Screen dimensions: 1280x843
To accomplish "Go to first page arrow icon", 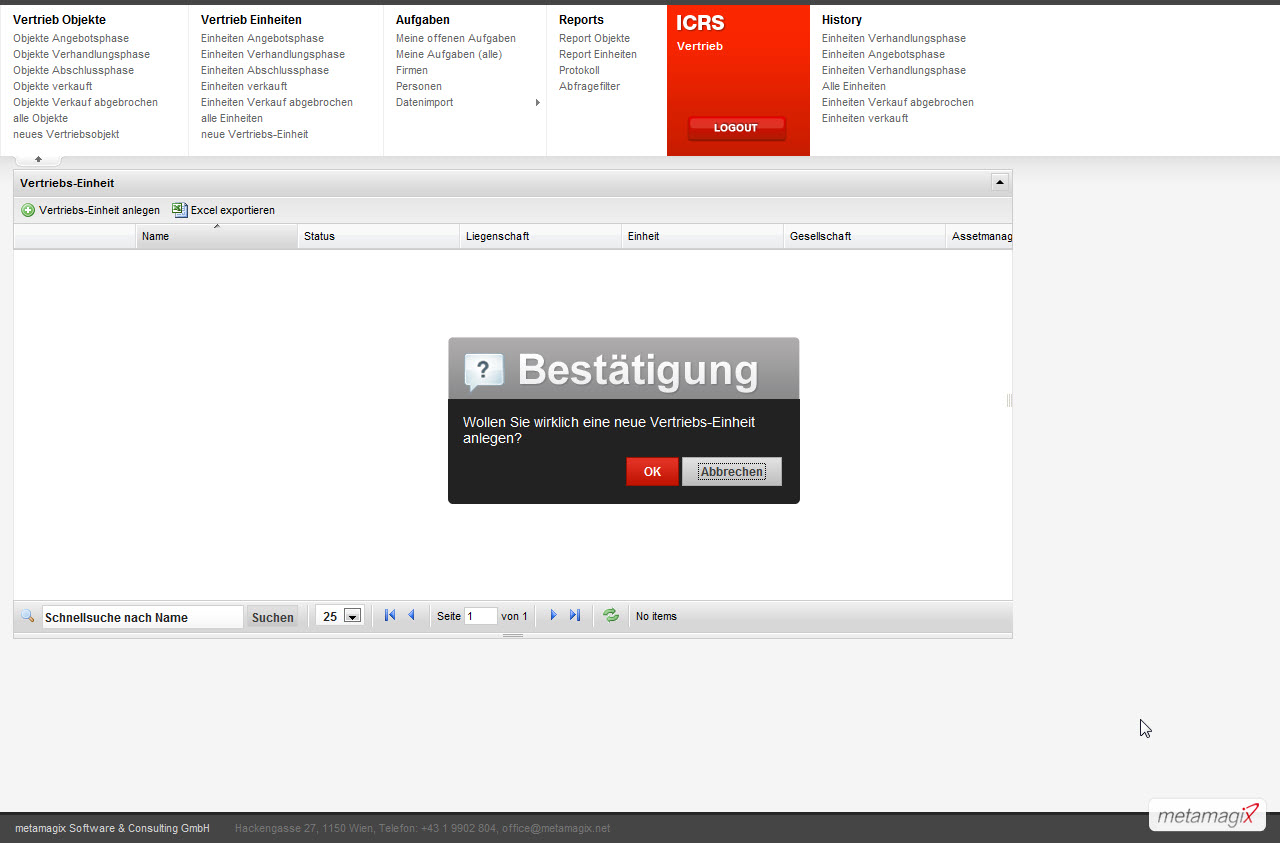I will click(390, 616).
